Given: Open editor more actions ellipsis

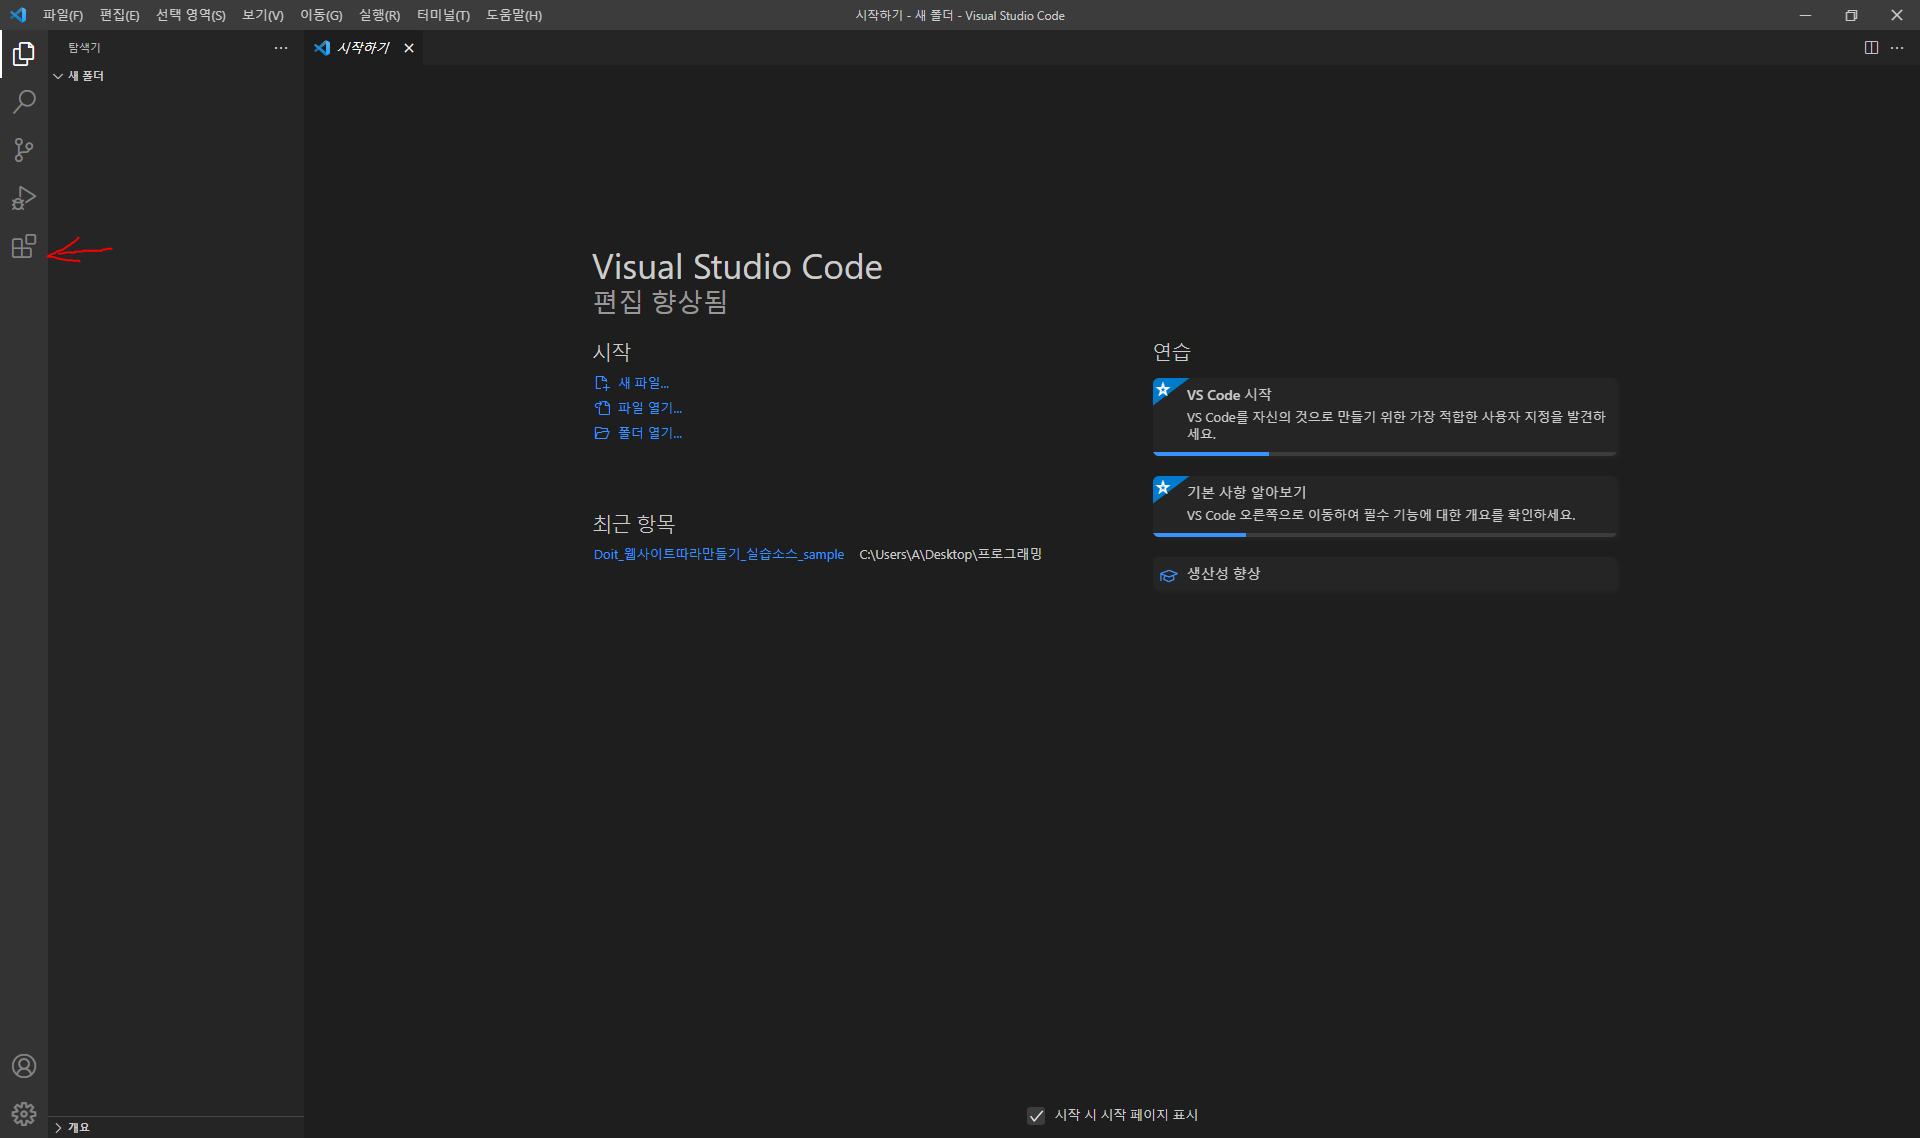Looking at the screenshot, I should point(1897,48).
